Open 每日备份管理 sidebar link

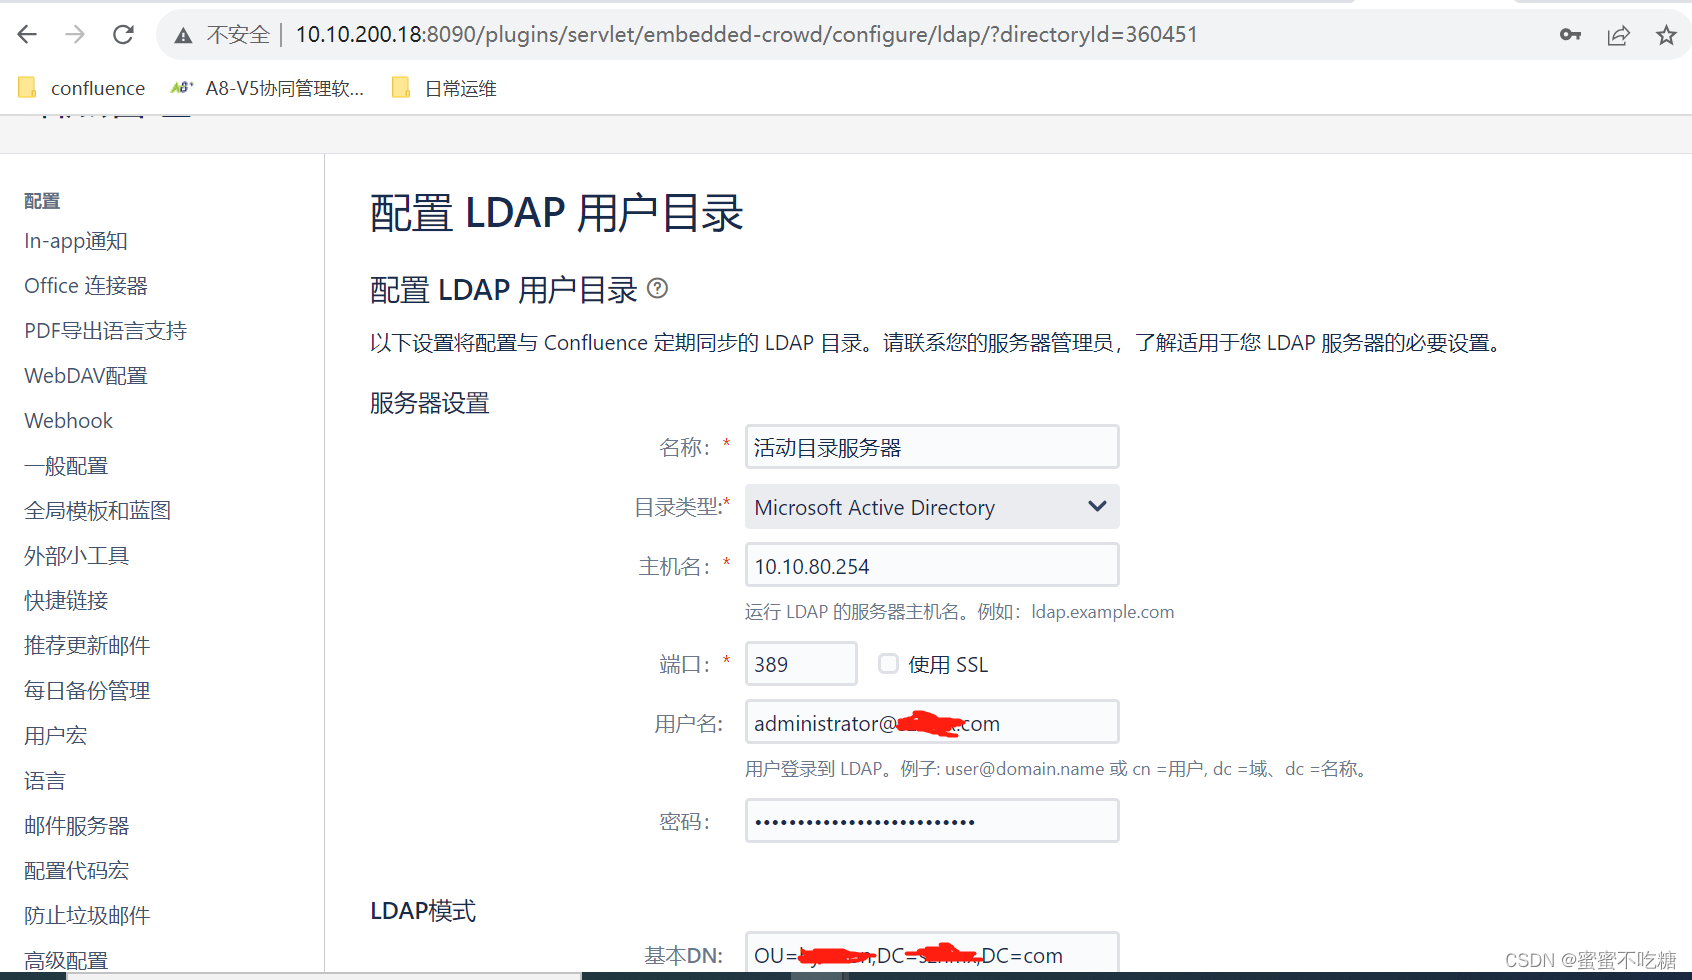pos(87,691)
